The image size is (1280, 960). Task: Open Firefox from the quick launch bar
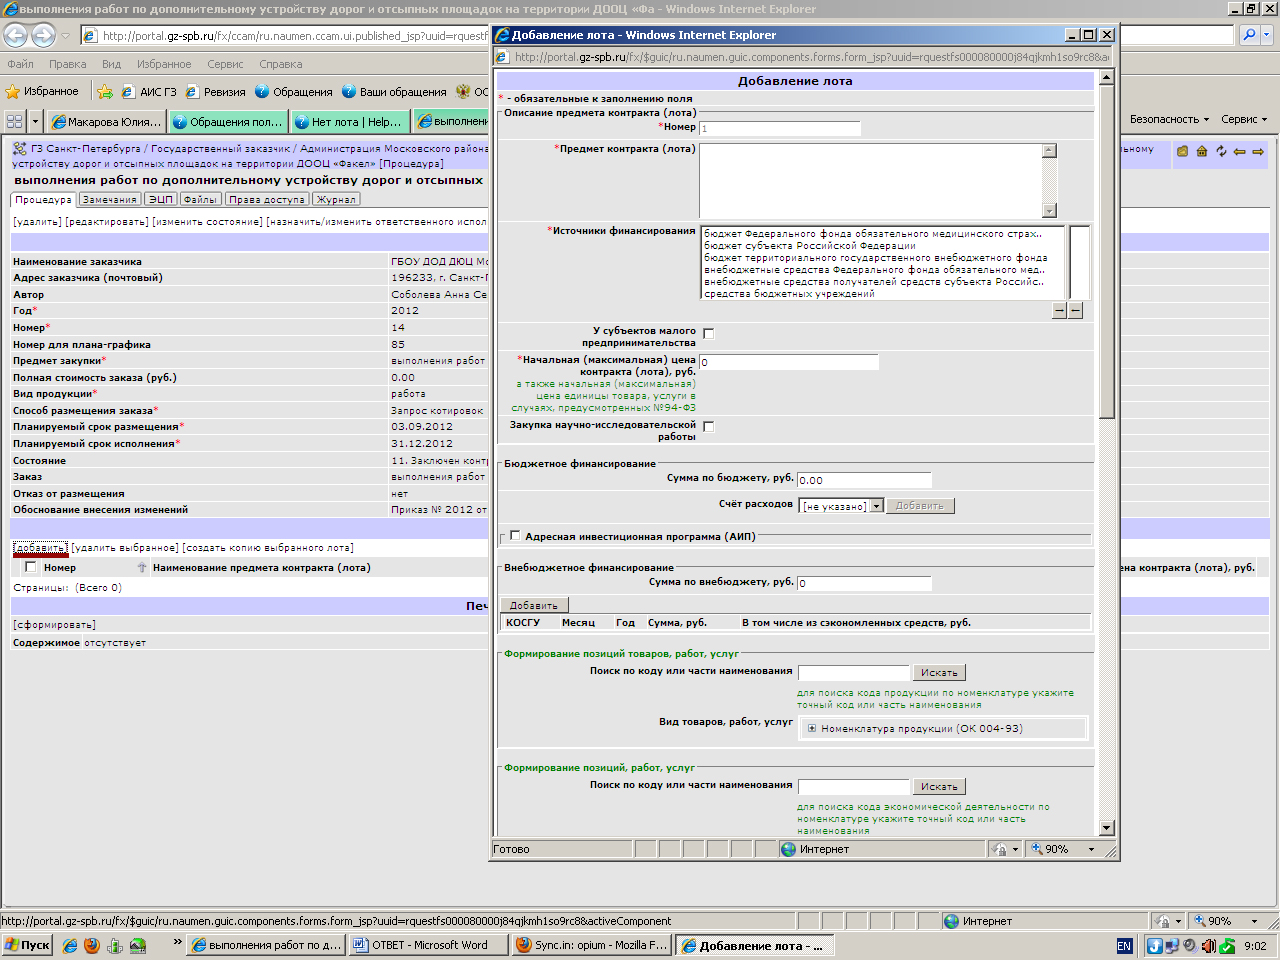pyautogui.click(x=92, y=945)
